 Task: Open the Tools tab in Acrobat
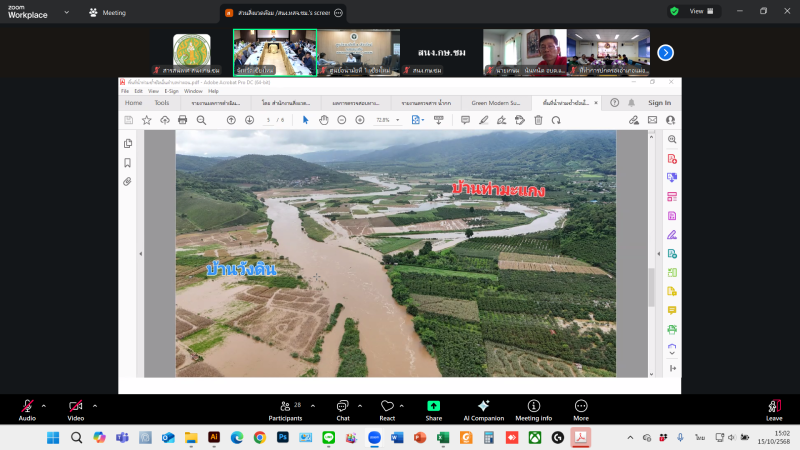point(161,103)
